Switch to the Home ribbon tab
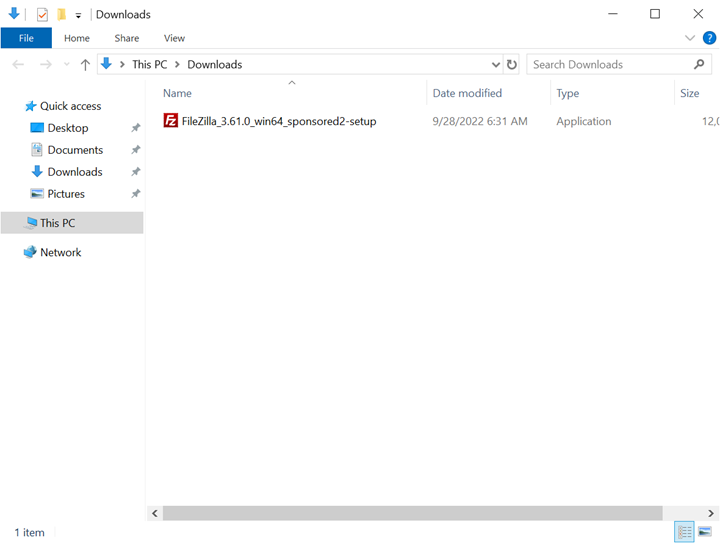720x543 pixels. (x=77, y=38)
